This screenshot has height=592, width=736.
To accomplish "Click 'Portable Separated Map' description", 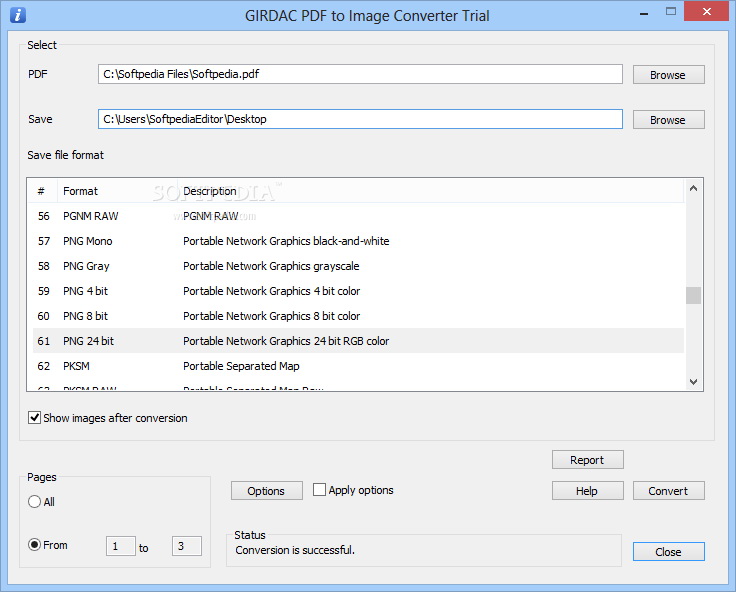I will coord(241,366).
